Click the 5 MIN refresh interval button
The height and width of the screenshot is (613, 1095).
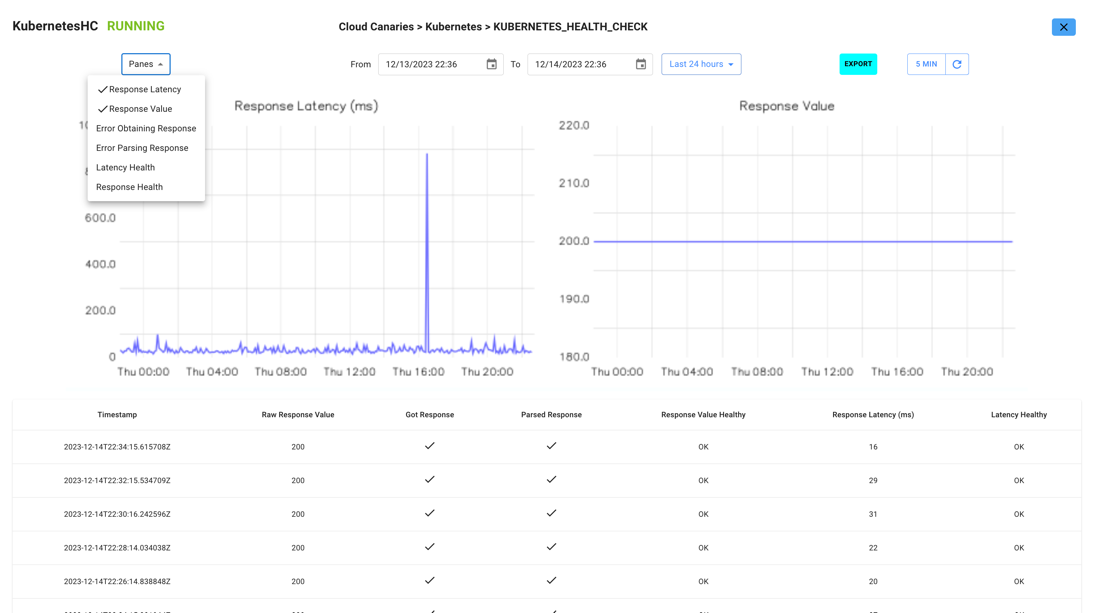point(926,64)
